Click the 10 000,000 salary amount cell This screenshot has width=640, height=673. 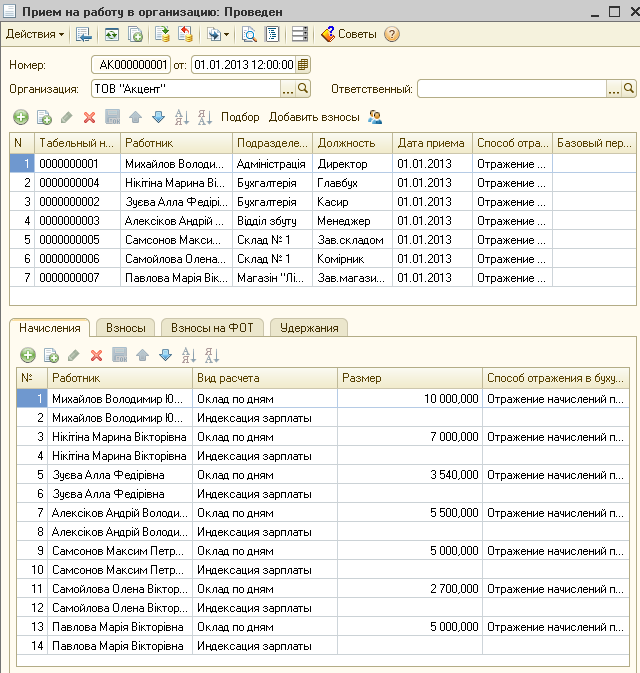409,399
